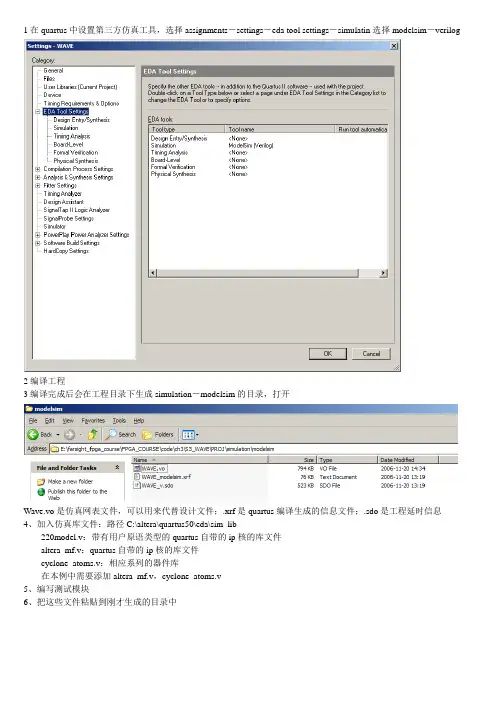The width and height of the screenshot is (496, 702).
Task: Click EDA tools table horizontal scrollbar
Action: (258, 273)
